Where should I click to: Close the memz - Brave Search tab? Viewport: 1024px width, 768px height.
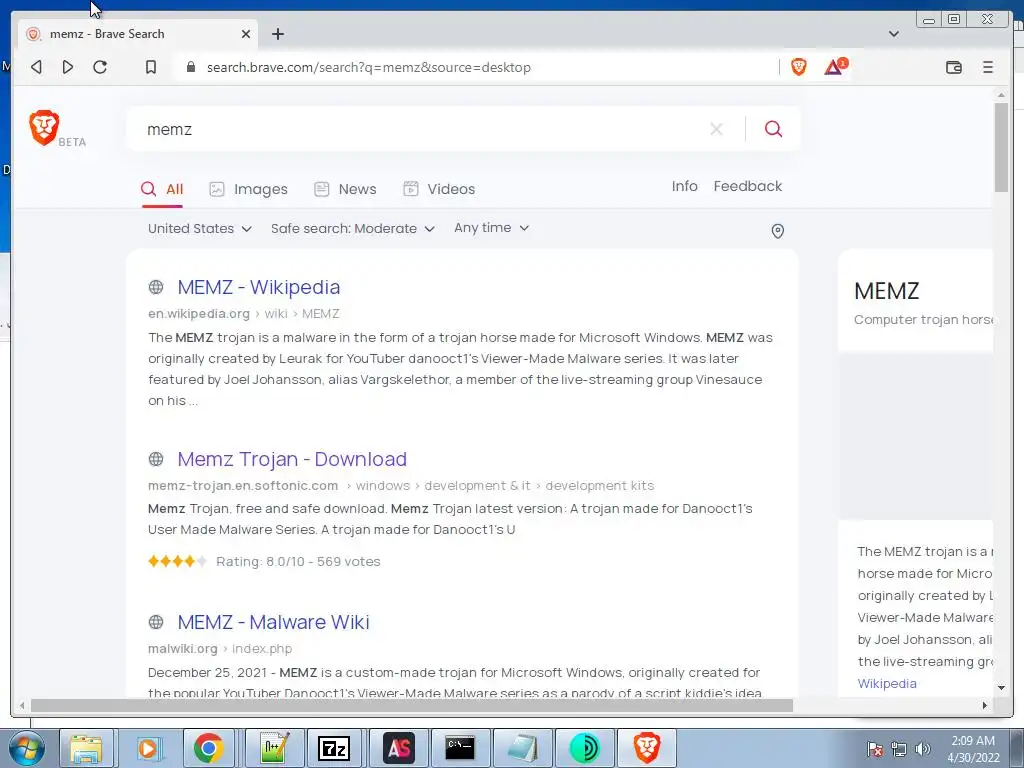246,34
